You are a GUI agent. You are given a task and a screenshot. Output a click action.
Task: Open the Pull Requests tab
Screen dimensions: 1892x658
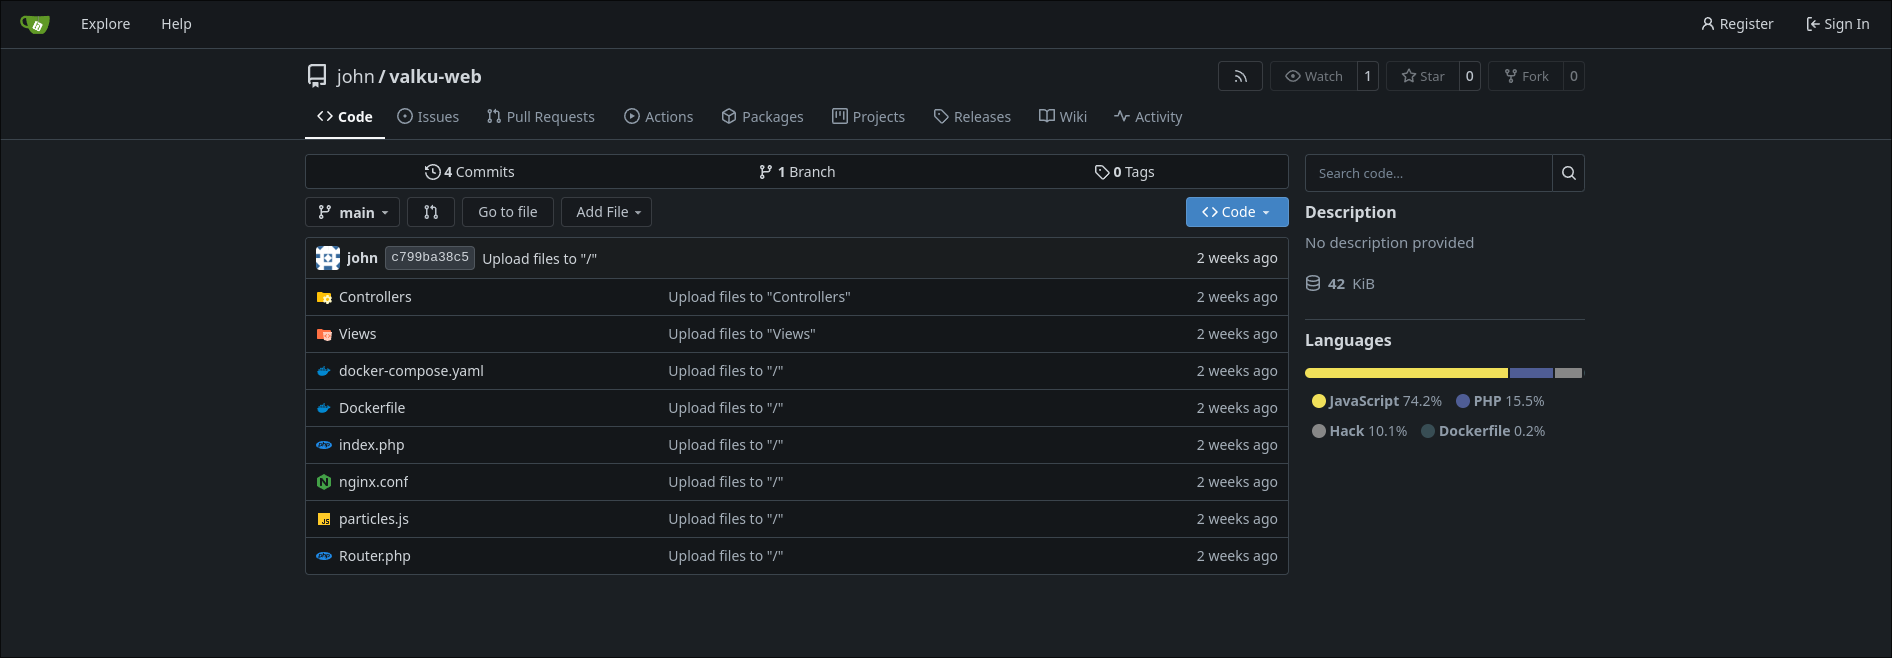540,117
